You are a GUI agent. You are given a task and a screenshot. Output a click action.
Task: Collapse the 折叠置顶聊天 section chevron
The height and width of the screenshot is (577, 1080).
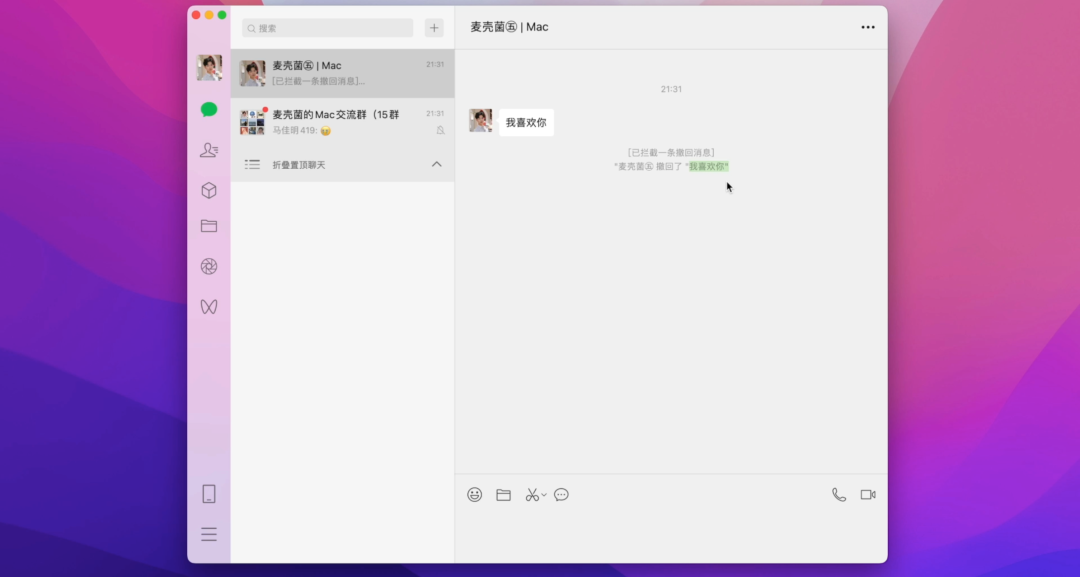point(437,165)
